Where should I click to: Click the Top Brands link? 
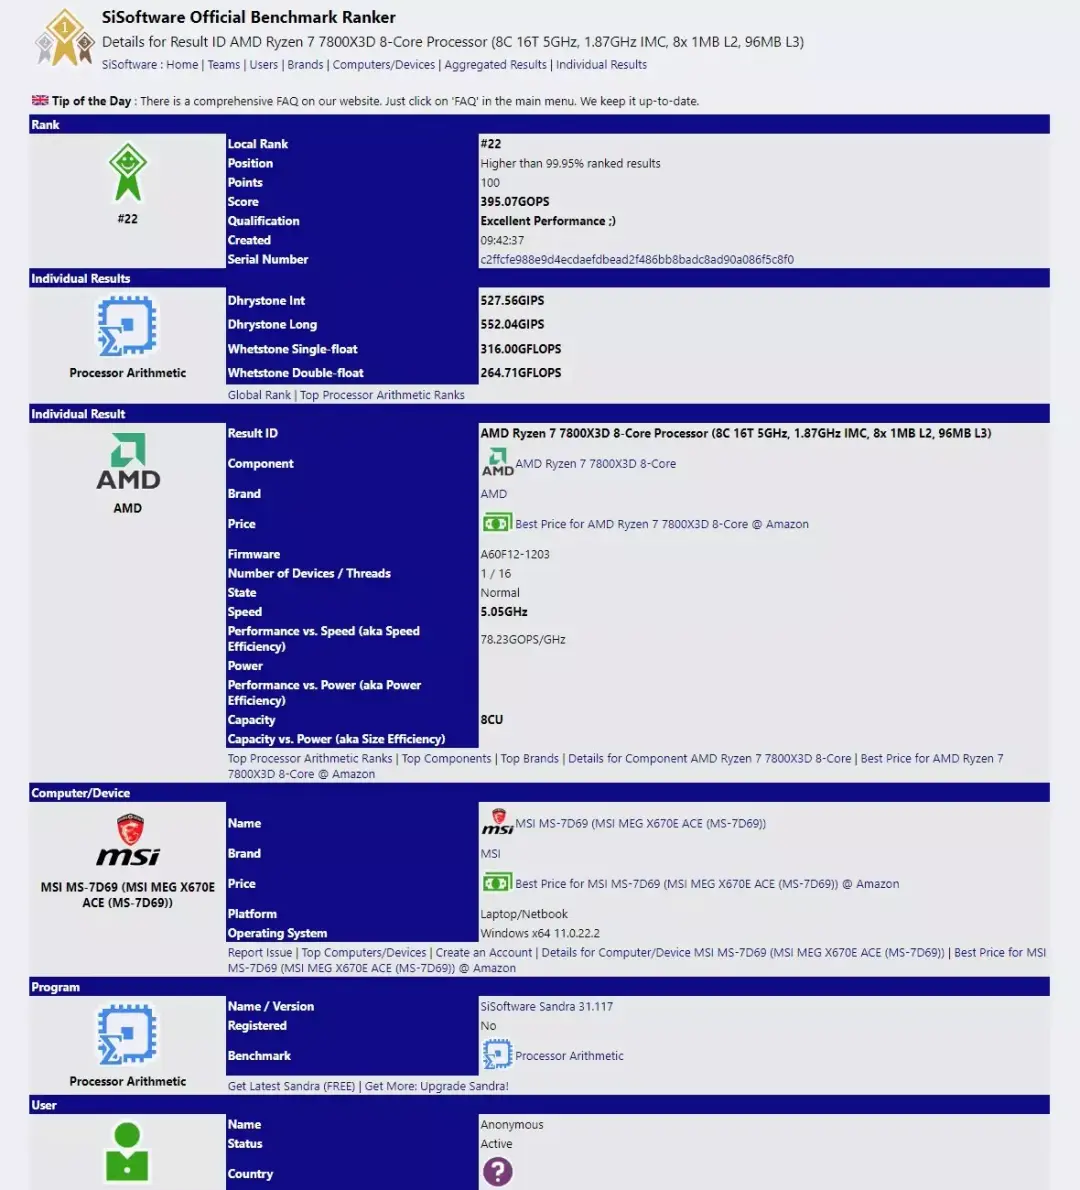point(529,758)
